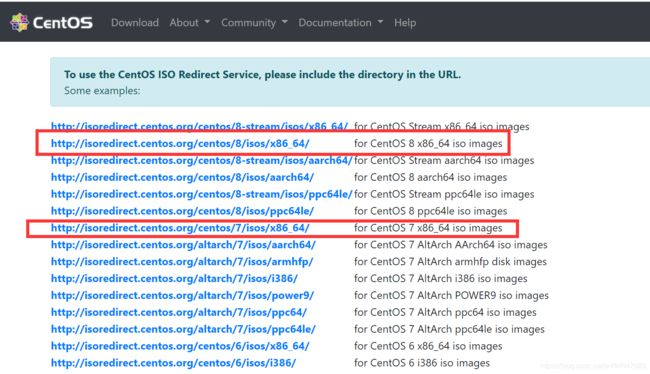650x374 pixels.
Task: Open the Download page in navbar
Action: click(135, 23)
